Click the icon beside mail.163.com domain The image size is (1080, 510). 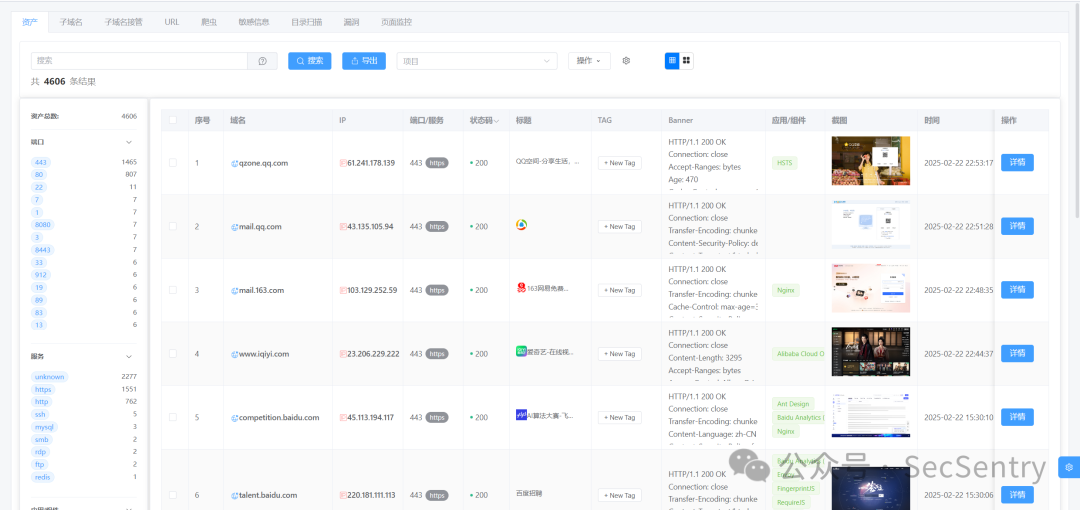tap(234, 290)
